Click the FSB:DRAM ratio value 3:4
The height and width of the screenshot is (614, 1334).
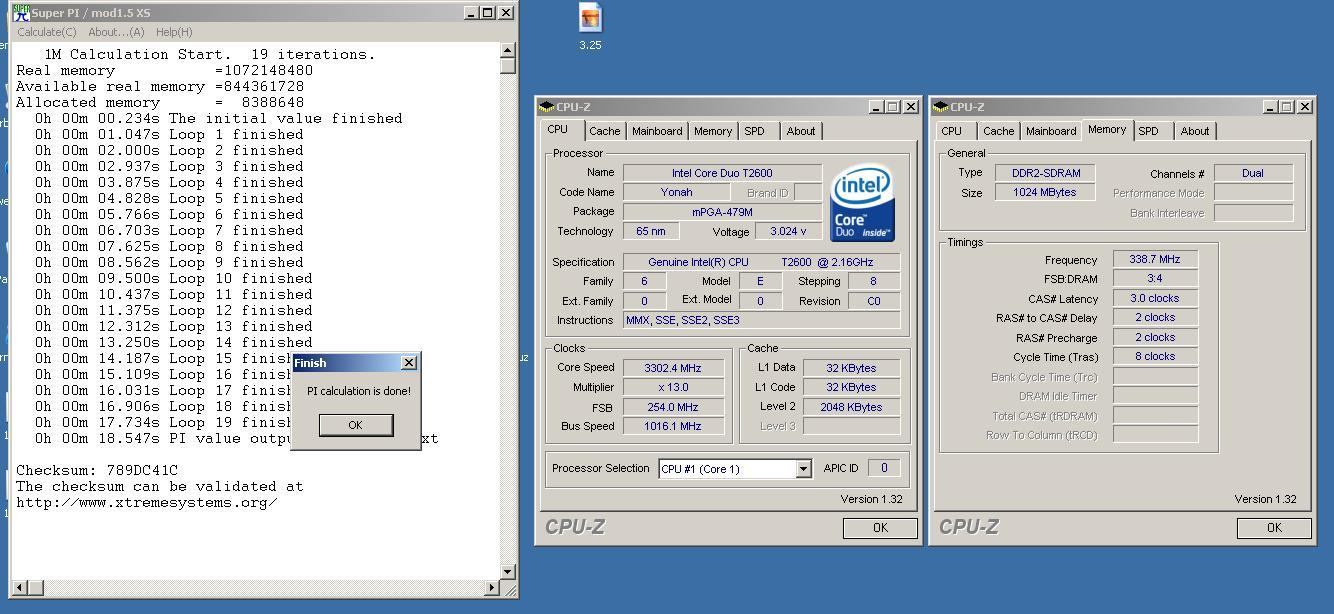[x=1155, y=279]
